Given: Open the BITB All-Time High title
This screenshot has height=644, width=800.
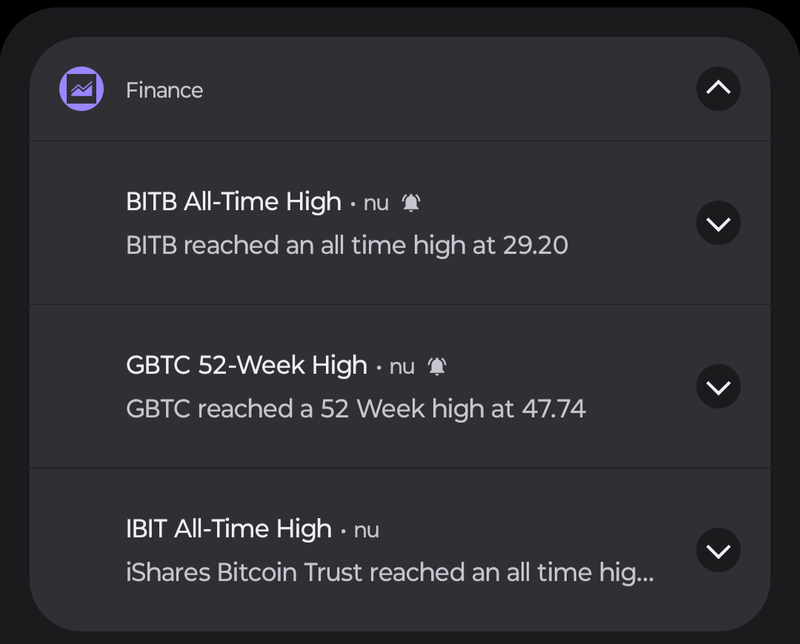Looking at the screenshot, I should [x=234, y=202].
